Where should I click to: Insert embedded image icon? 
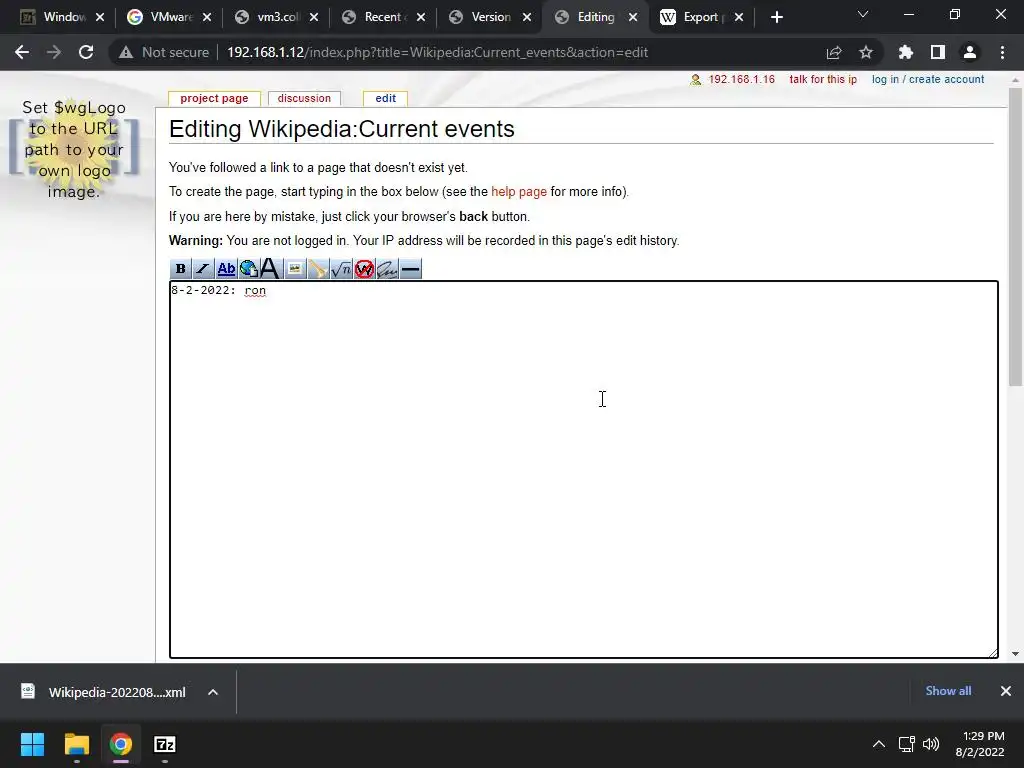(295, 269)
